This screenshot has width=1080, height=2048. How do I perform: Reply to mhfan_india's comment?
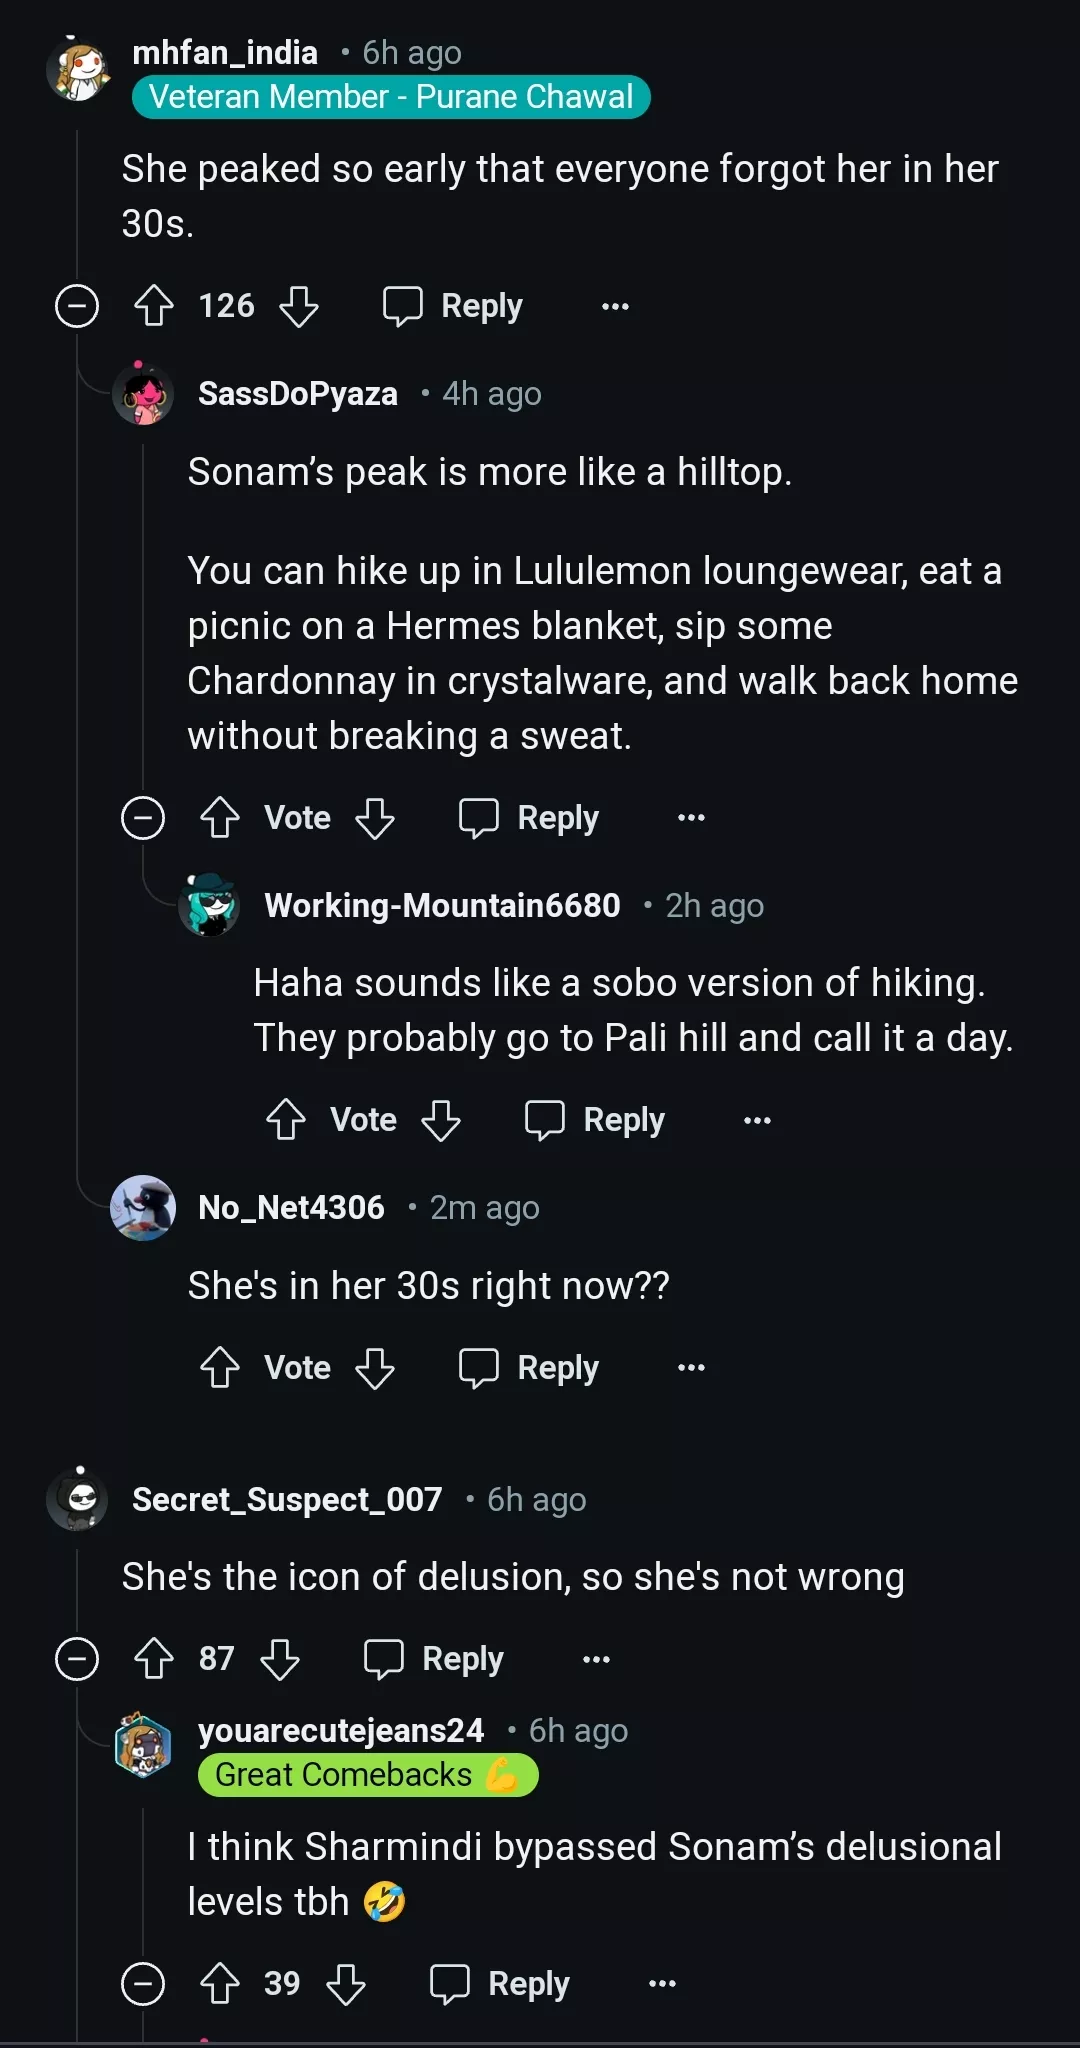coord(454,306)
